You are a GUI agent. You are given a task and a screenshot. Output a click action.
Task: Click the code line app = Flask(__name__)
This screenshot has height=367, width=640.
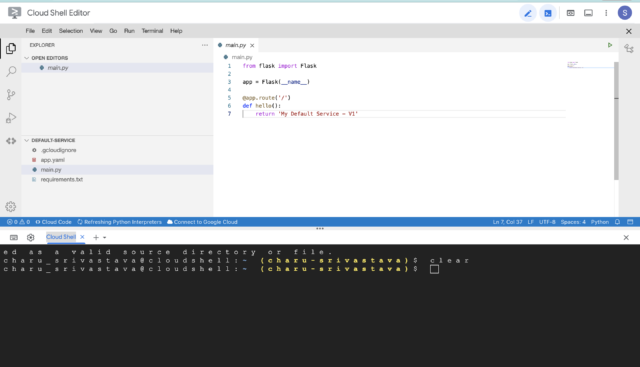click(x=276, y=82)
